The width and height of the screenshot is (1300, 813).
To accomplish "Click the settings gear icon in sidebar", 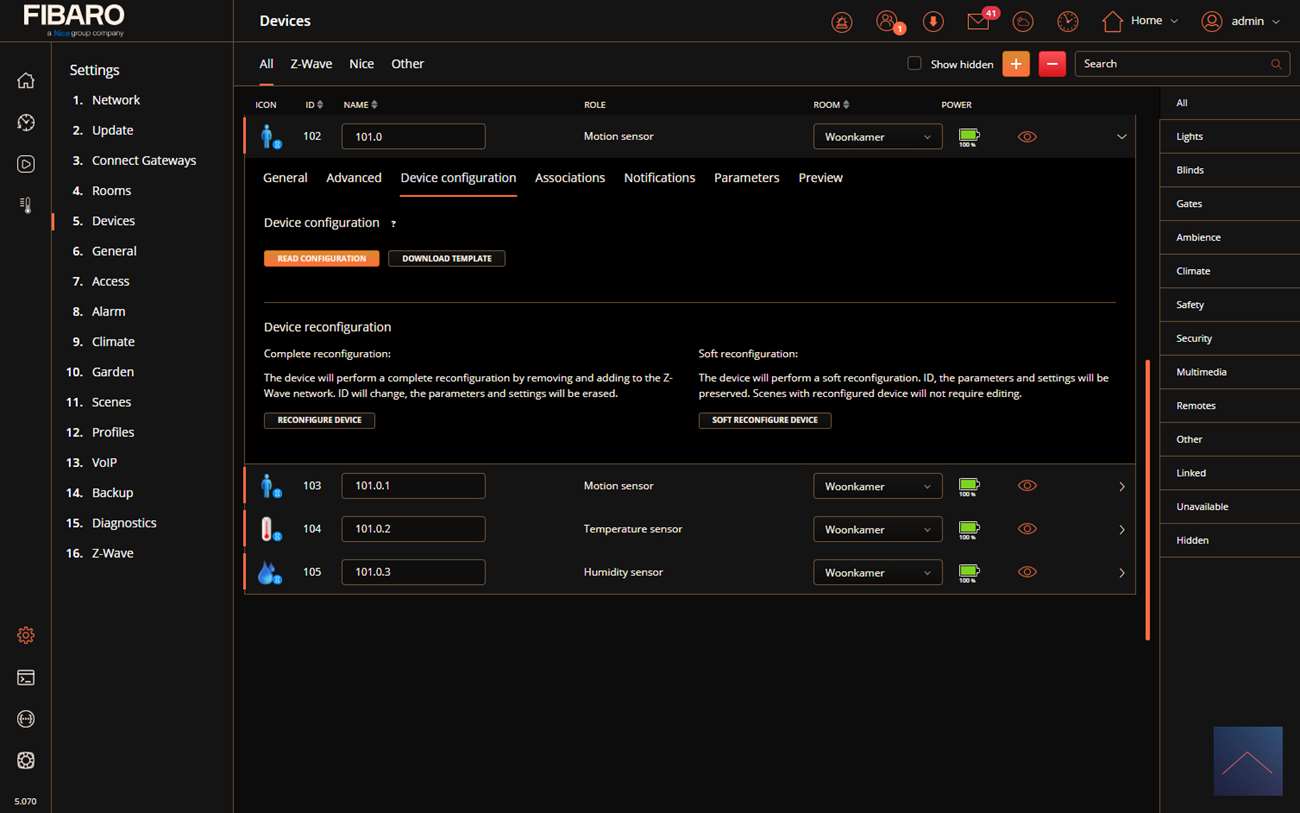I will (26, 635).
